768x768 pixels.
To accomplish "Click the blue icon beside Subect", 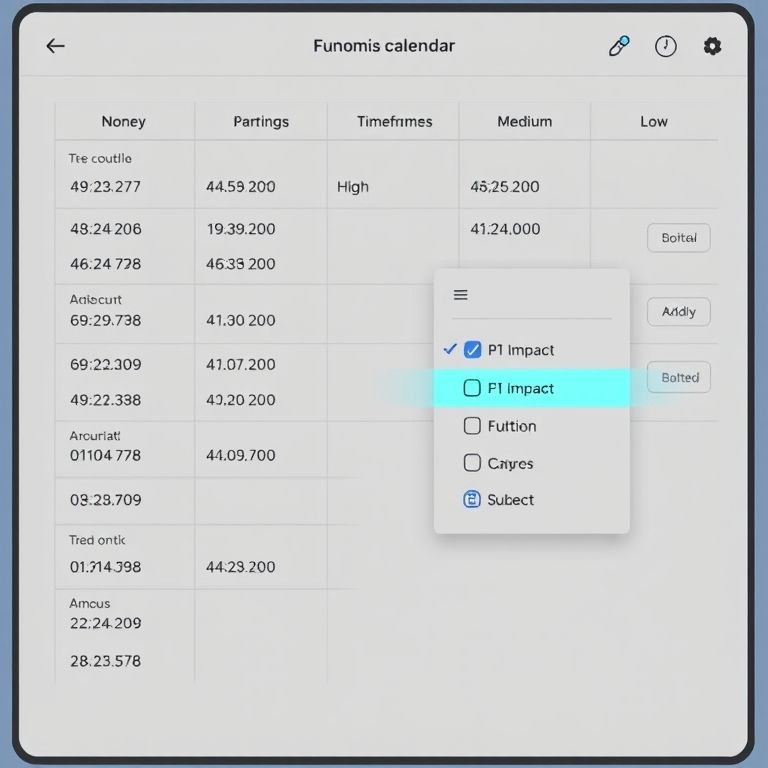I will click(x=472, y=499).
